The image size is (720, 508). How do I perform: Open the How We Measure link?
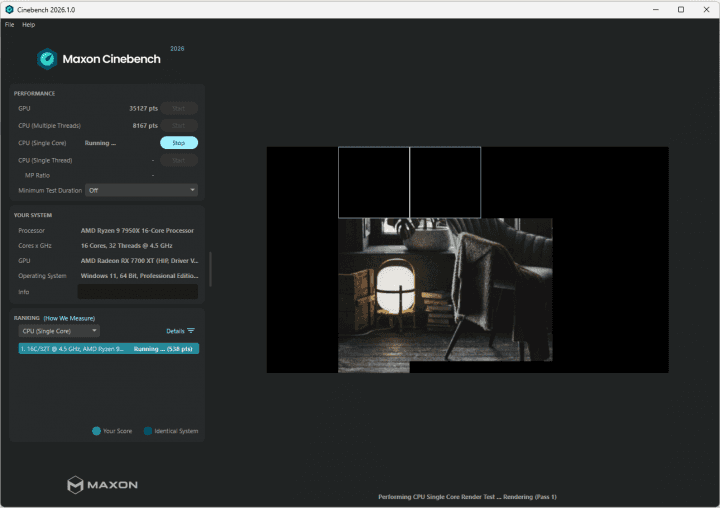69,318
